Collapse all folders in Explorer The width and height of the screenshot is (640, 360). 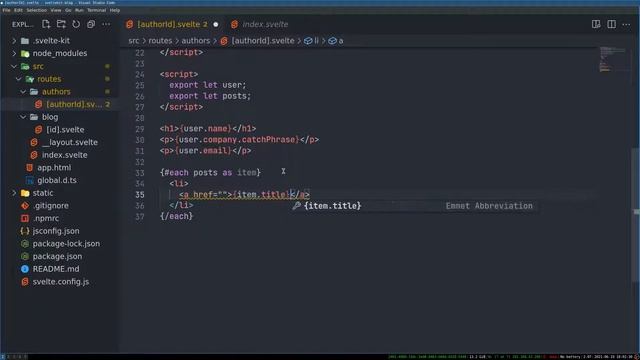tap(91, 24)
